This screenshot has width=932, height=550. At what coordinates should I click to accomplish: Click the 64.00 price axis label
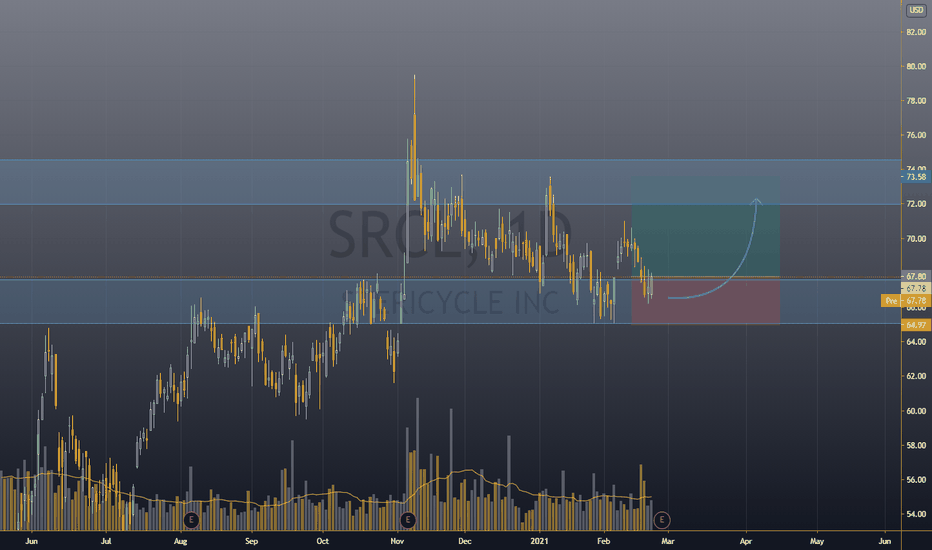pyautogui.click(x=916, y=342)
